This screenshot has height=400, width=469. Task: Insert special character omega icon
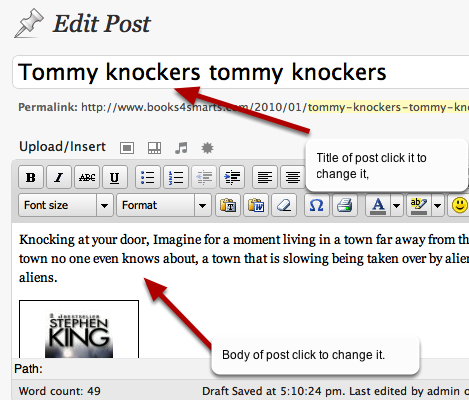[x=316, y=205]
